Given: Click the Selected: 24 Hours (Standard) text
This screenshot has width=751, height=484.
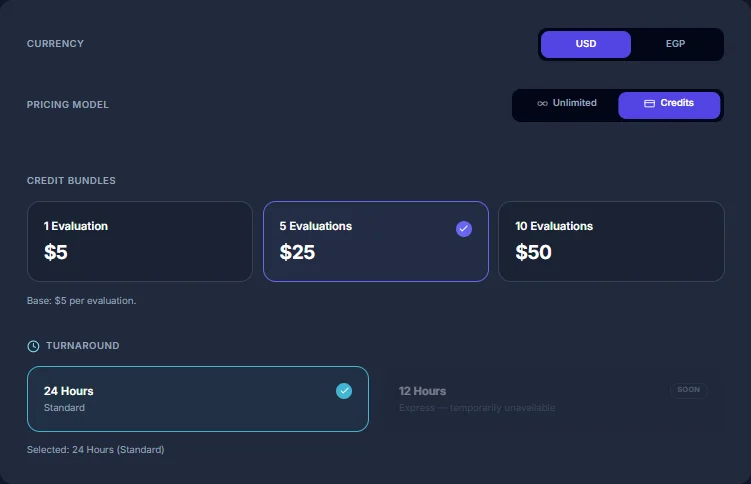Looking at the screenshot, I should 95,450.
